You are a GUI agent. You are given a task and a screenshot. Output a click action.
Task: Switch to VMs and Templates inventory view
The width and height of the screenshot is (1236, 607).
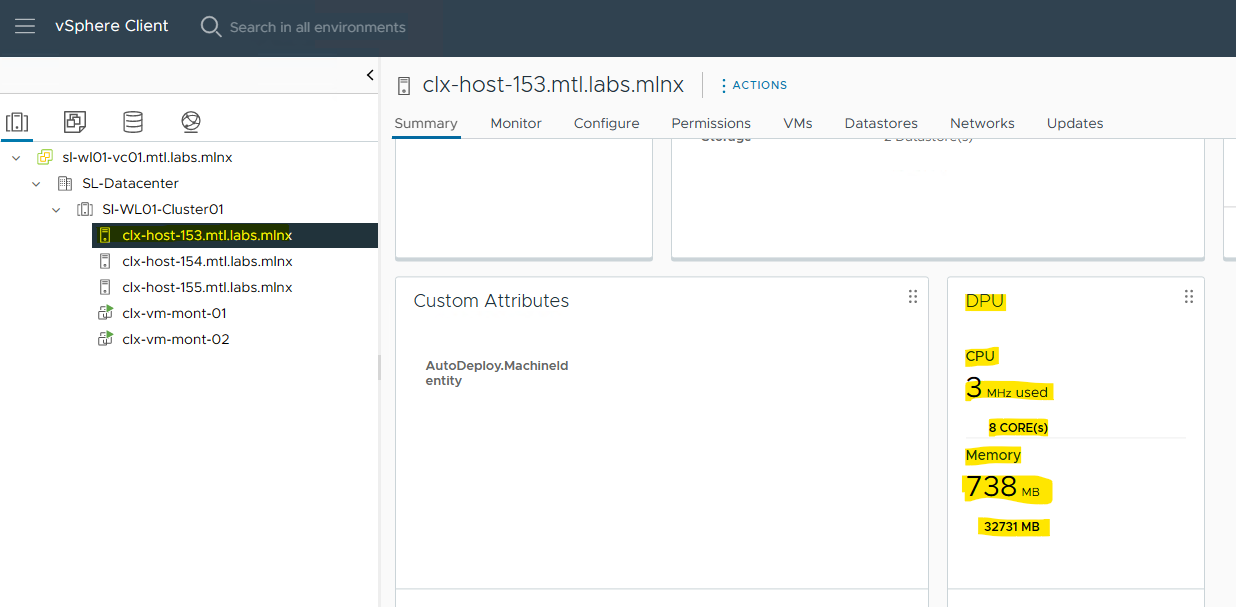point(75,122)
